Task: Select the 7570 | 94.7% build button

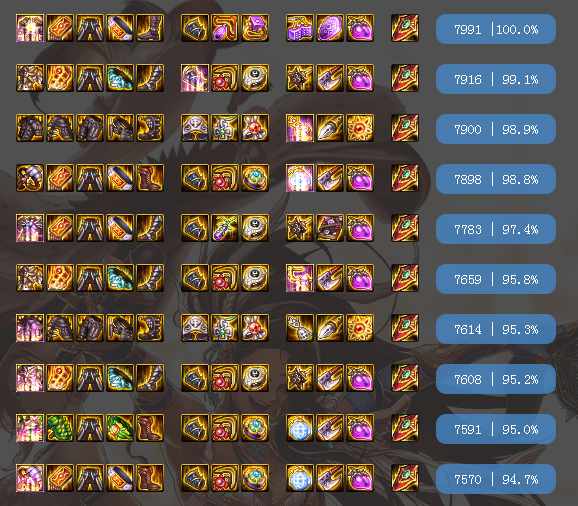Action: tap(496, 479)
